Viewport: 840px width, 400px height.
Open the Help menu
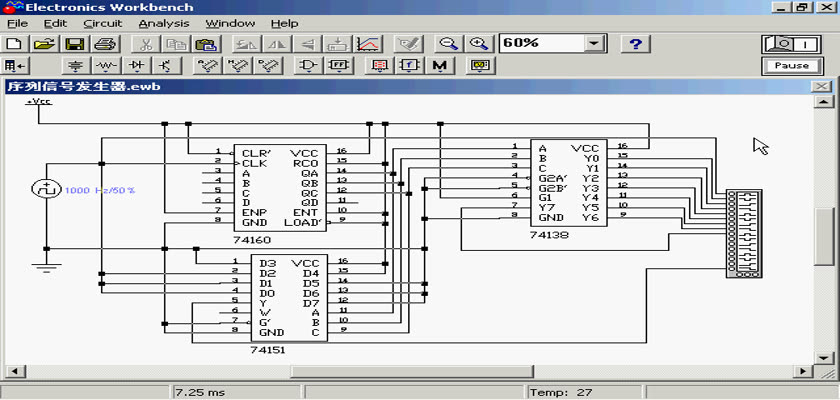[284, 24]
